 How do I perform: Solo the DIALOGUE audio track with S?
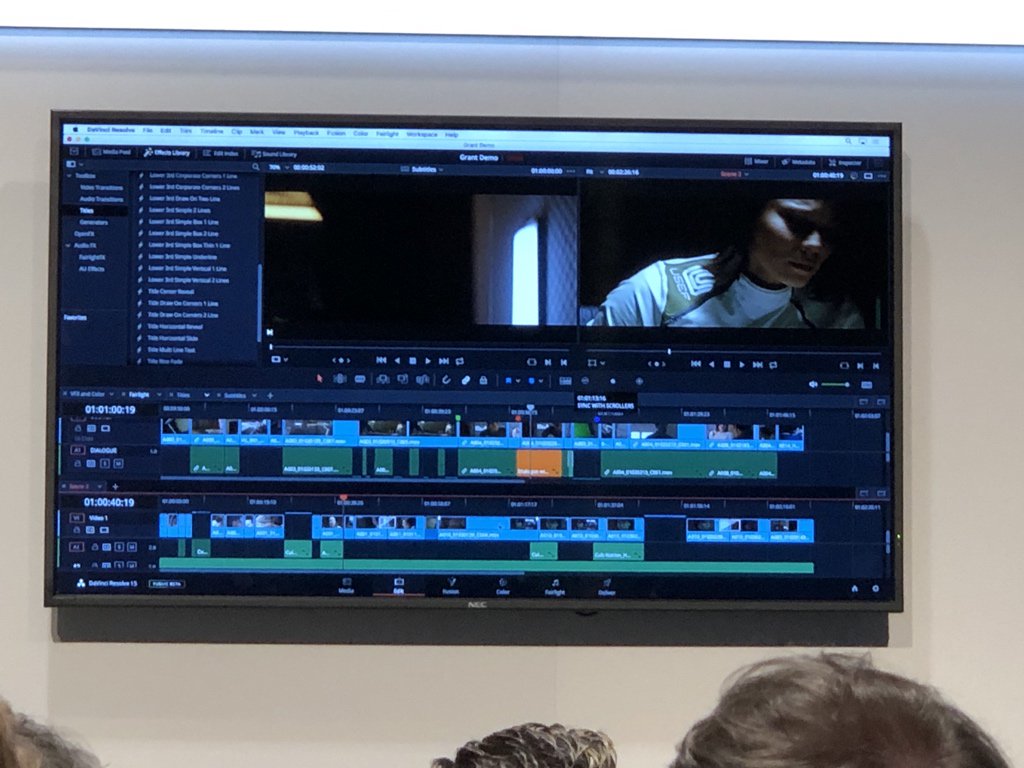pos(106,464)
